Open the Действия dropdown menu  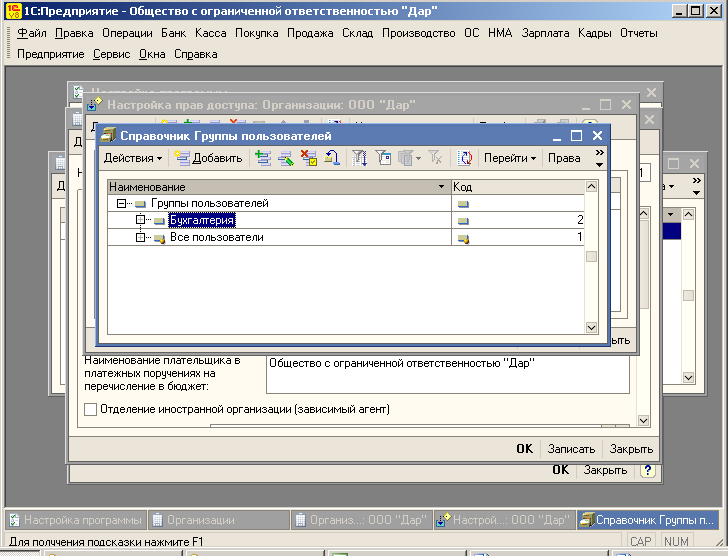(133, 158)
